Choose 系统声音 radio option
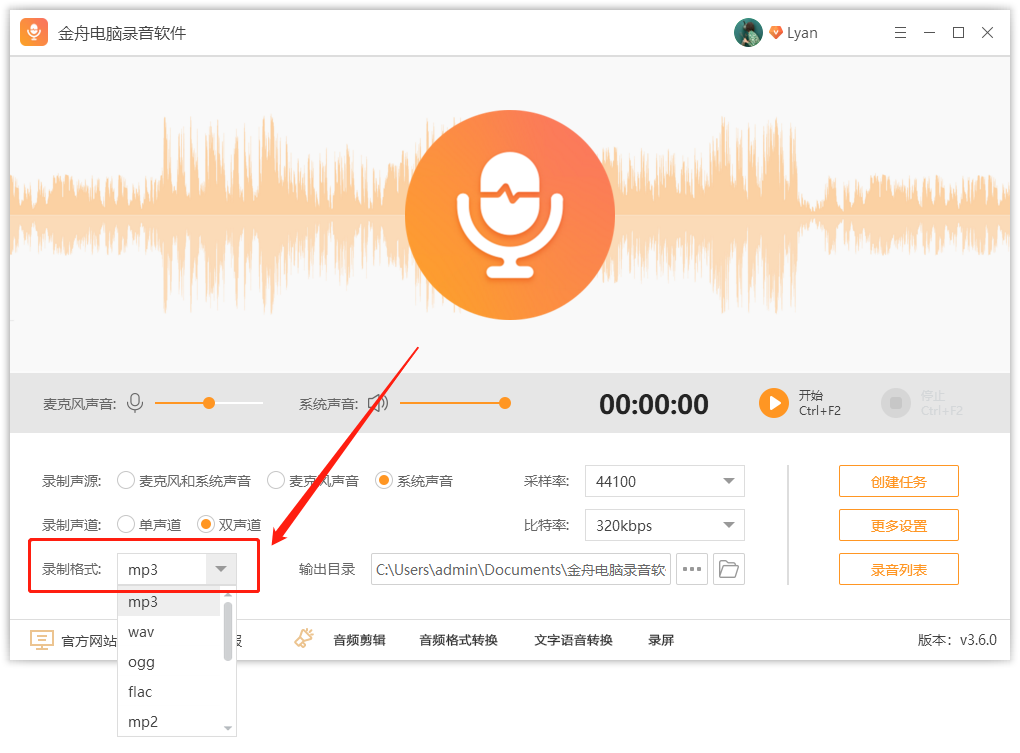The width and height of the screenshot is (1020, 753). point(384,480)
